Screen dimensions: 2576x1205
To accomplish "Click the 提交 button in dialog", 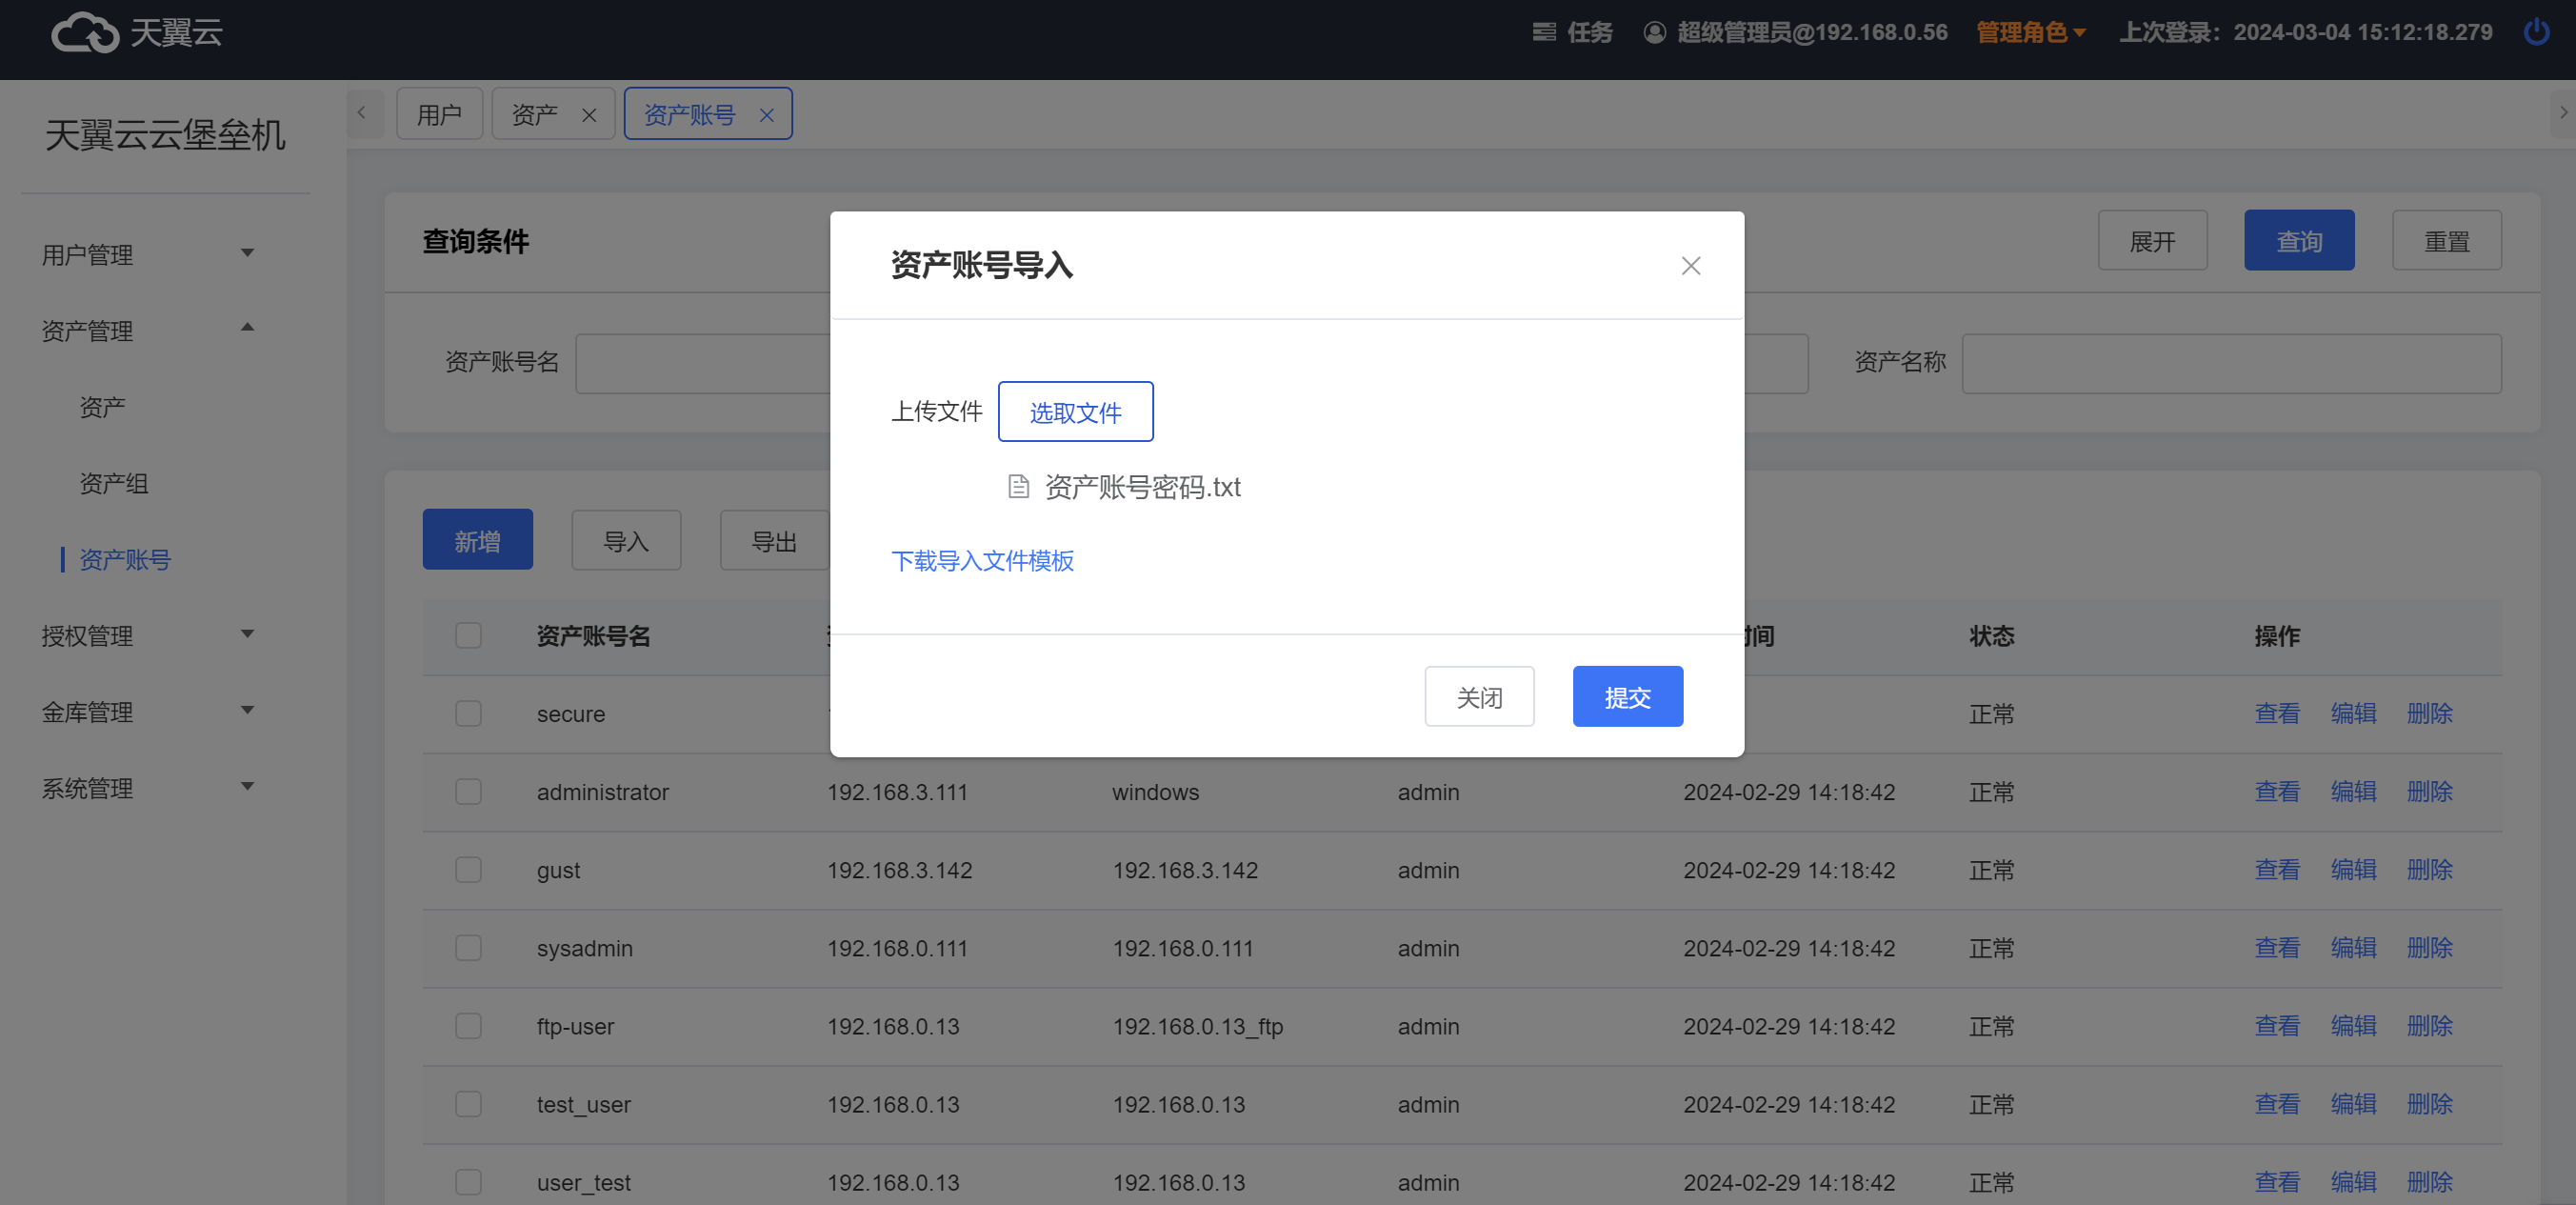I will [x=1627, y=697].
